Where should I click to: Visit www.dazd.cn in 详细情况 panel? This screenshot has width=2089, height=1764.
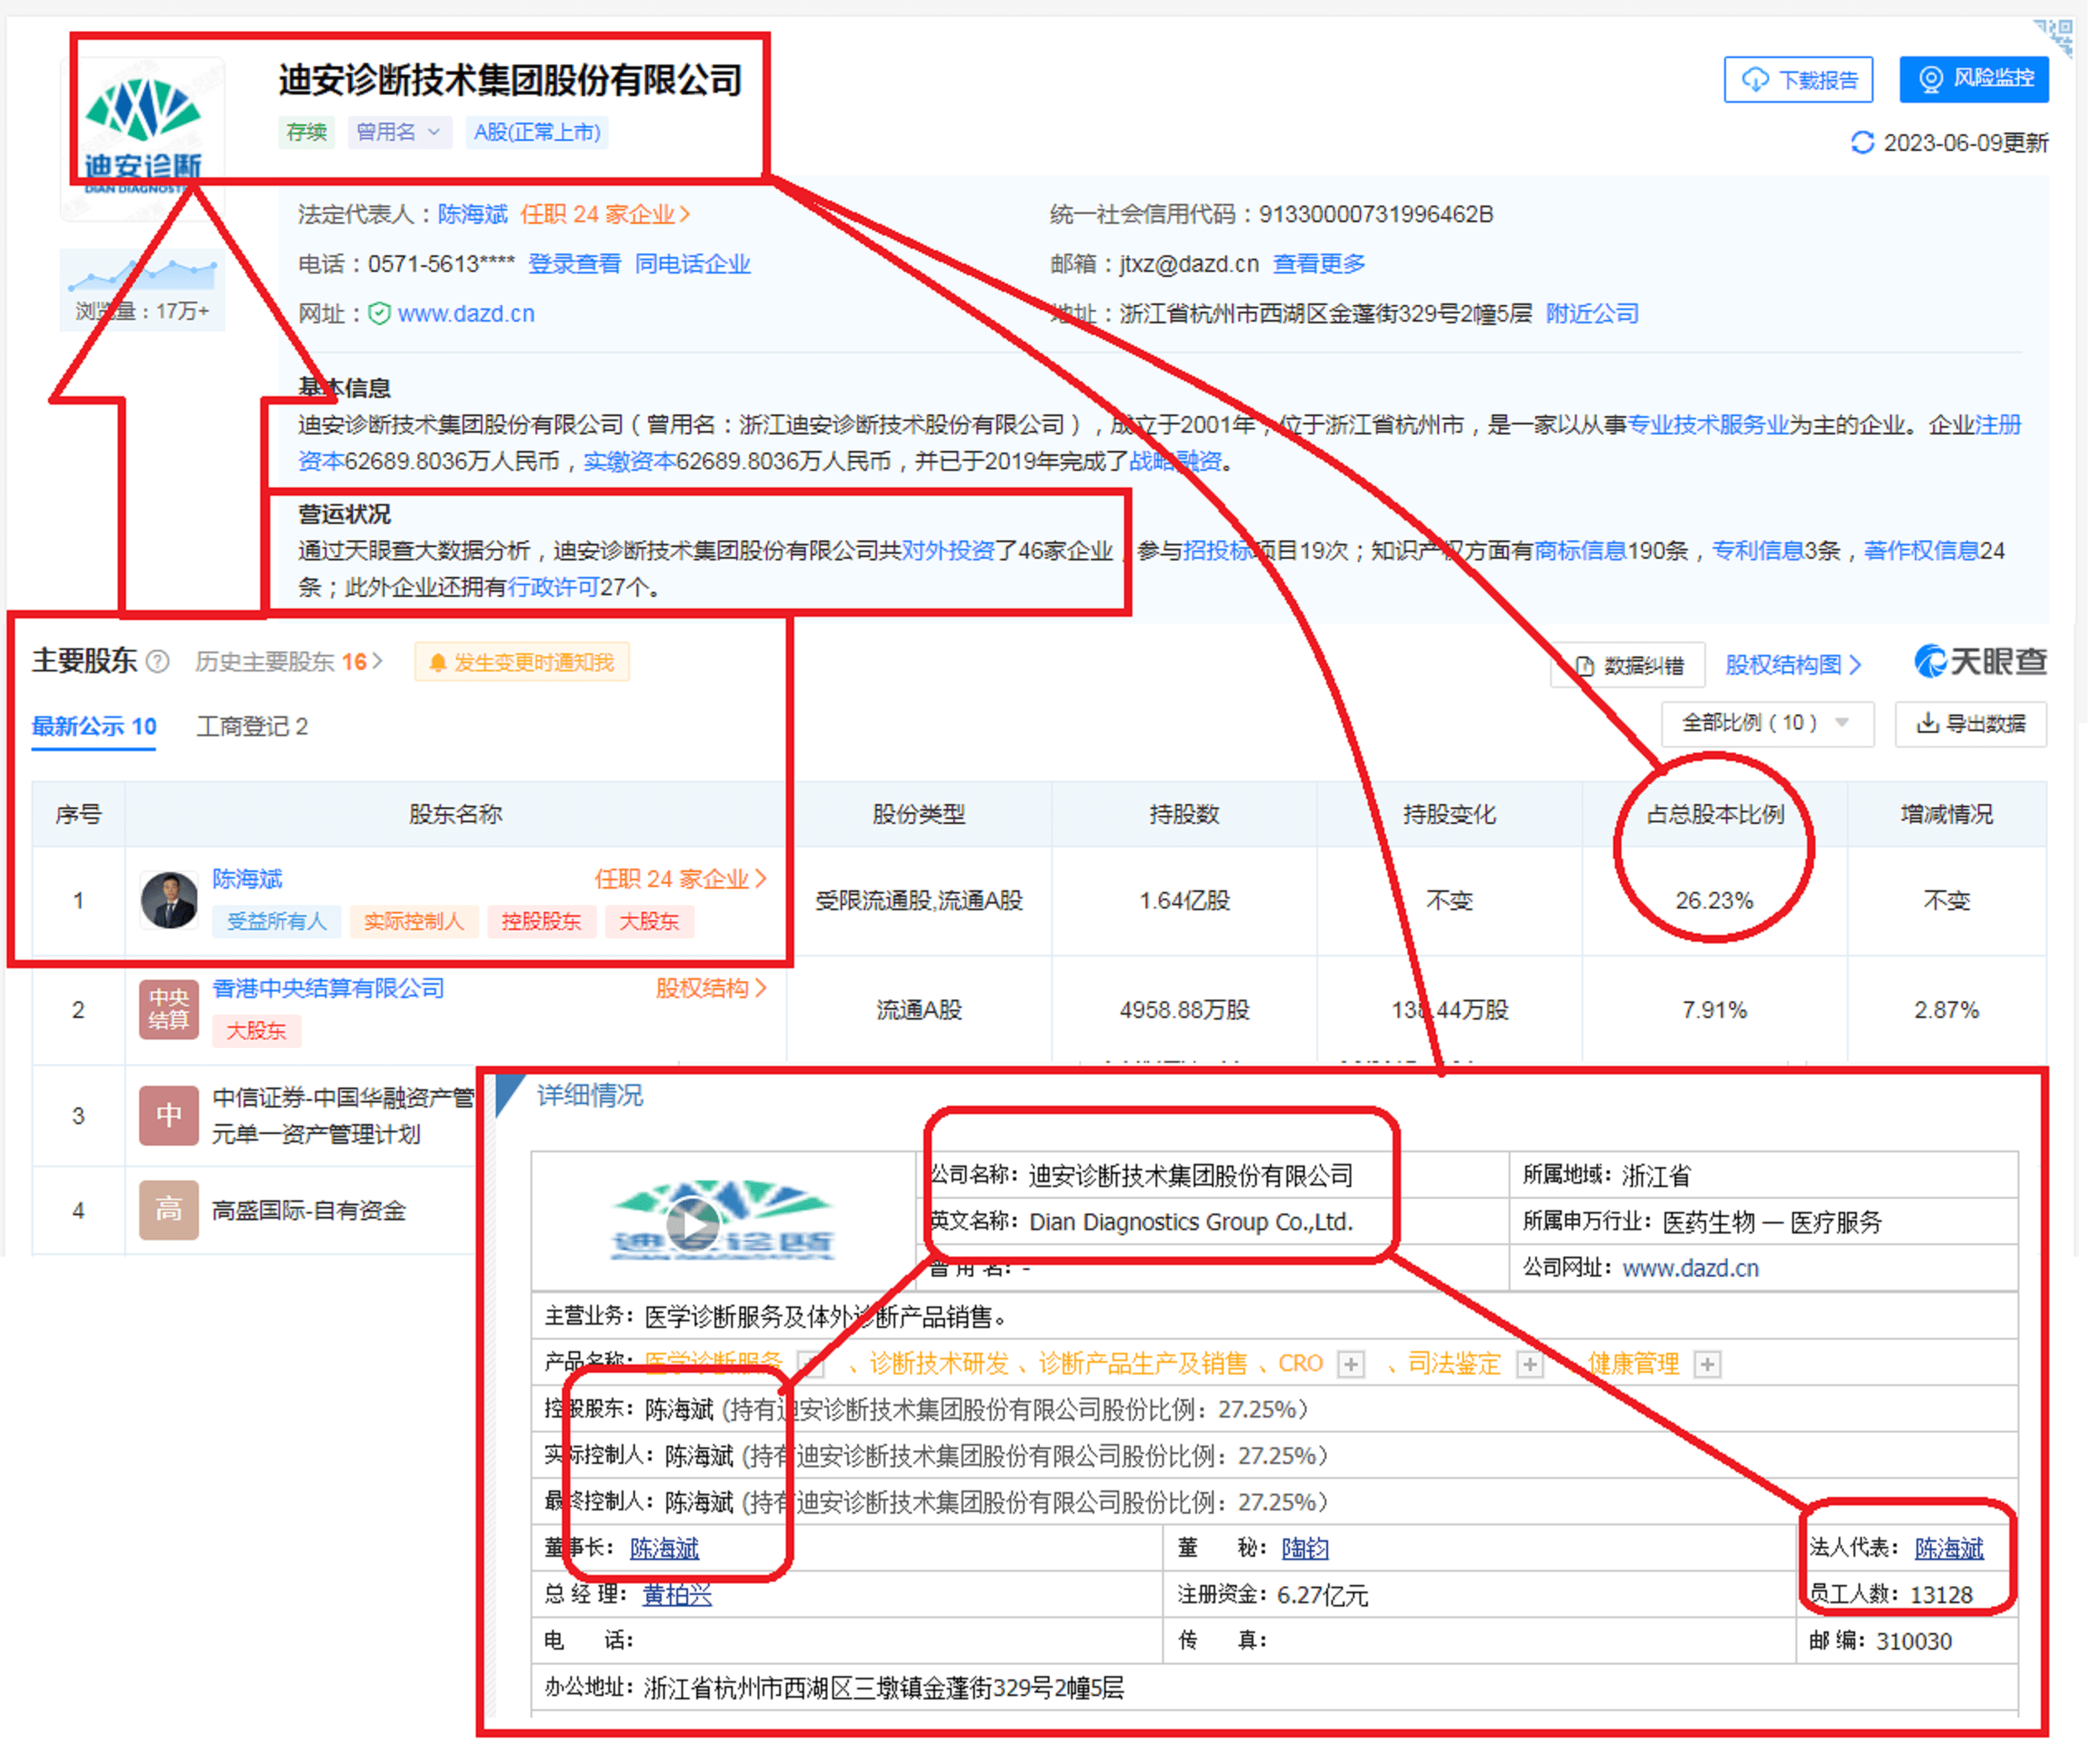click(x=1690, y=1268)
